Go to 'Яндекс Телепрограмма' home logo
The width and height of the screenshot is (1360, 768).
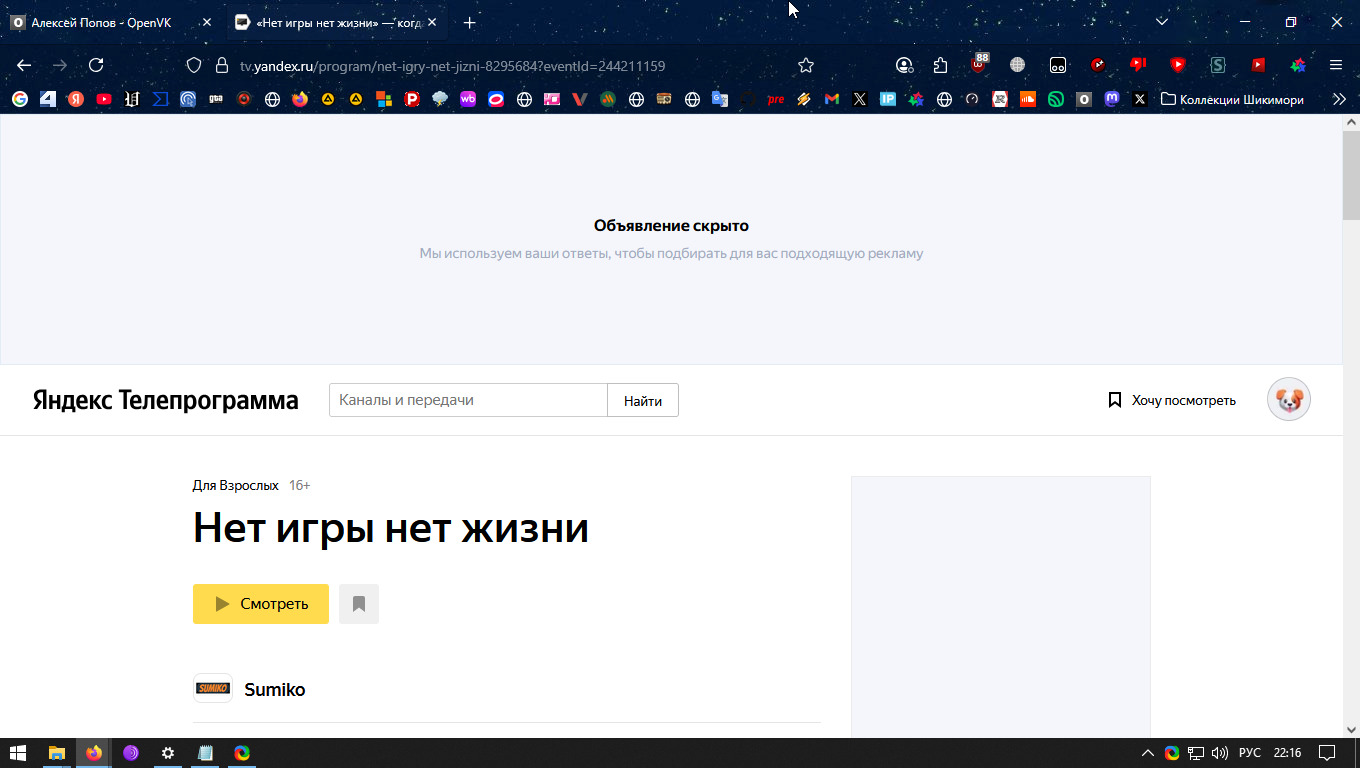pyautogui.click(x=166, y=400)
